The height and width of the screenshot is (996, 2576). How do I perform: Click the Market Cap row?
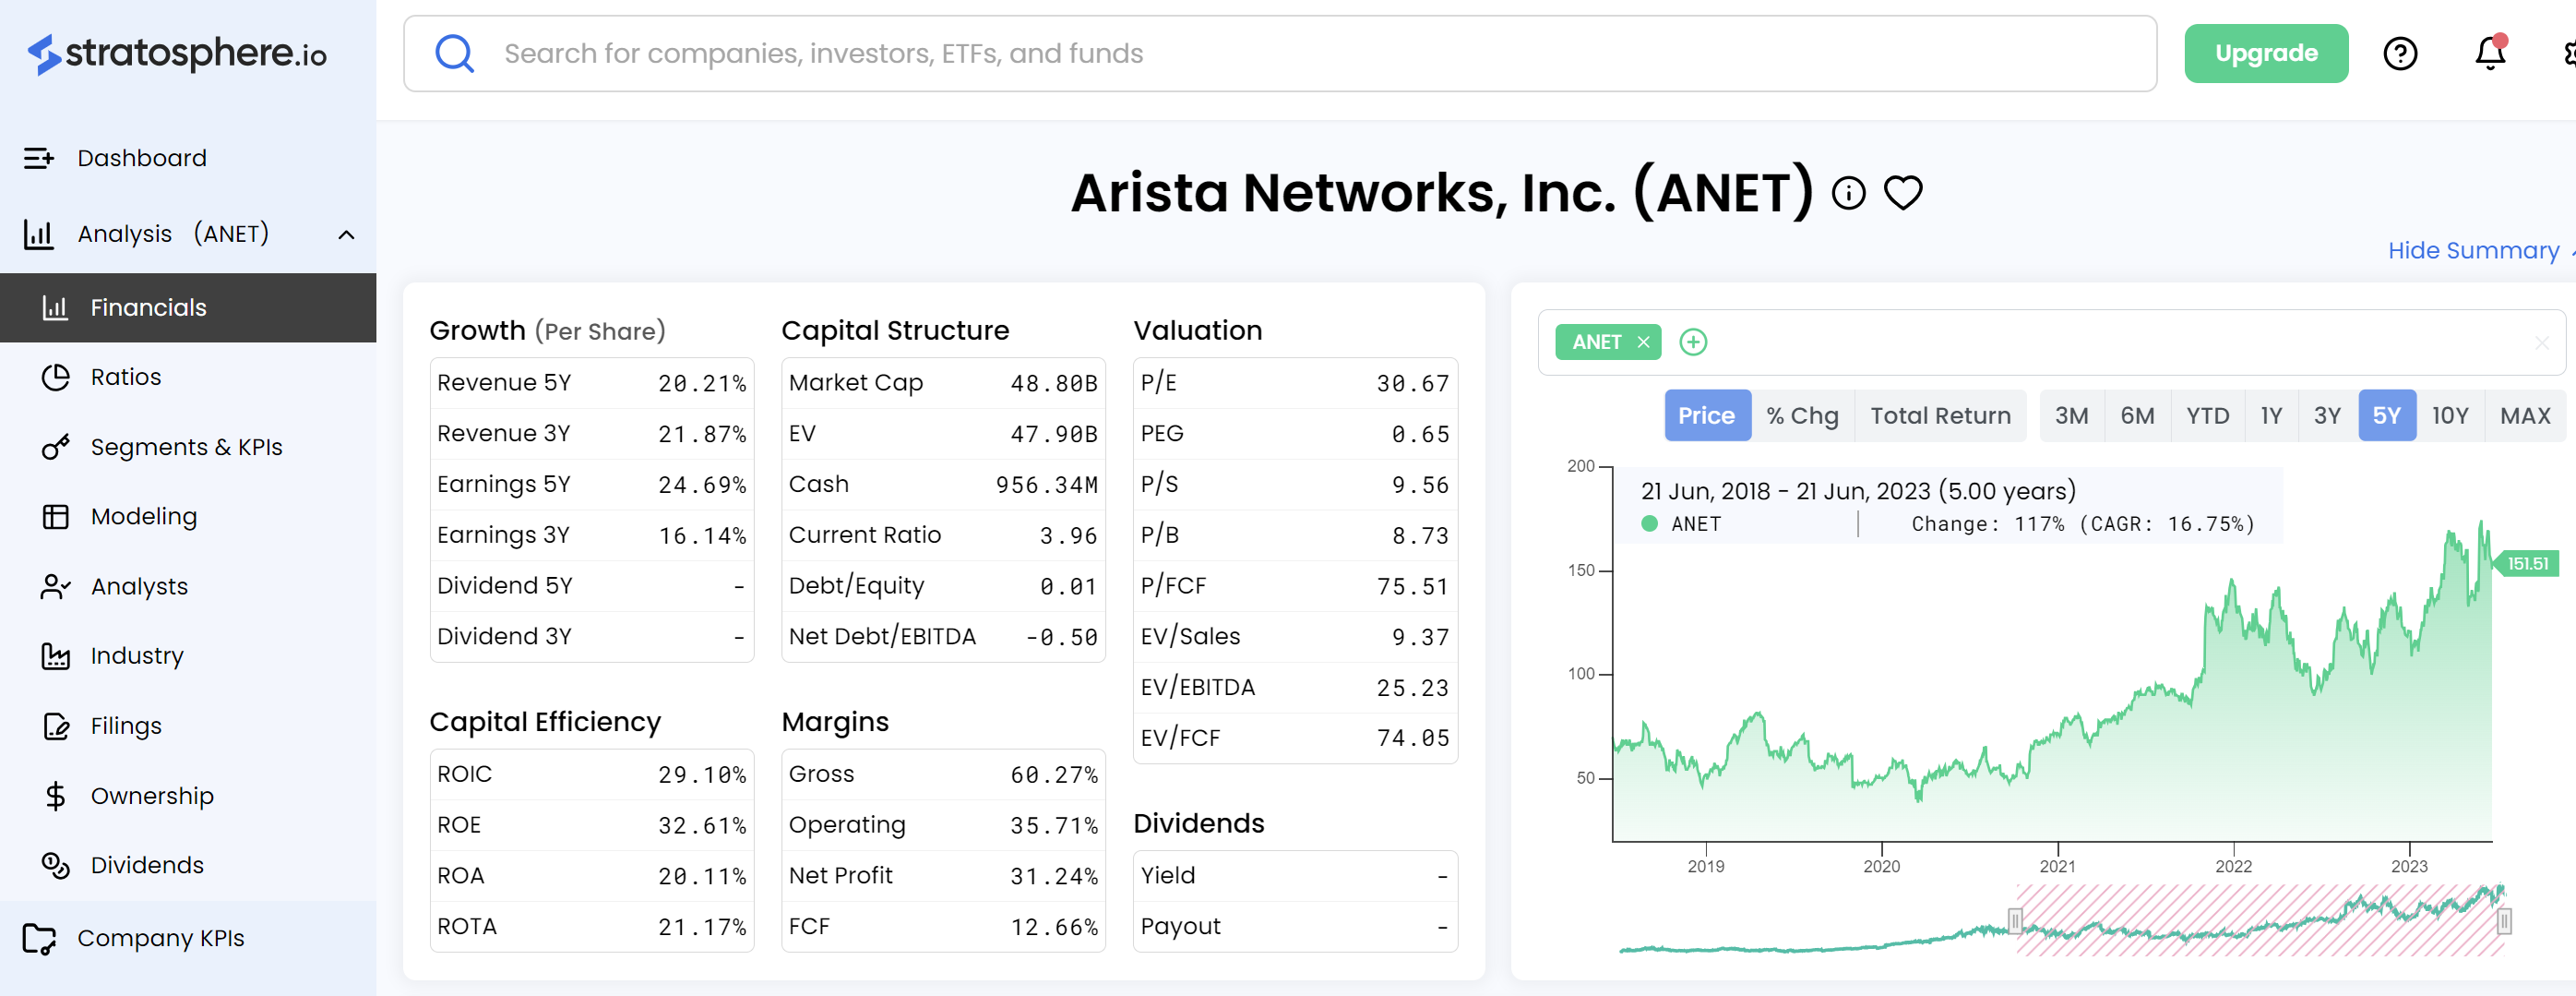[x=943, y=383]
